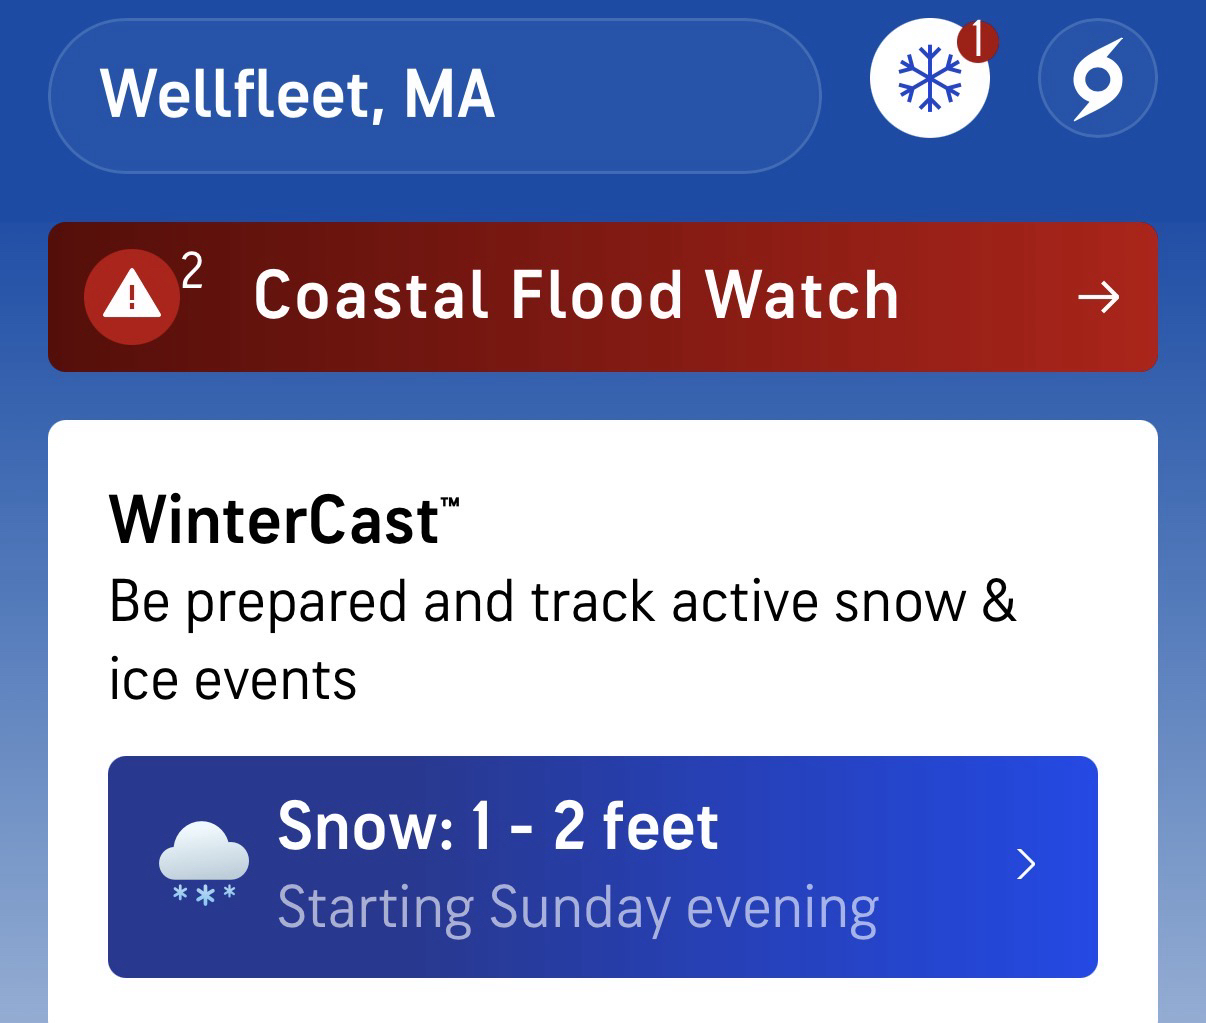Tap the MA state abbreviation in the location field
The image size is (1206, 1023).
(x=449, y=95)
